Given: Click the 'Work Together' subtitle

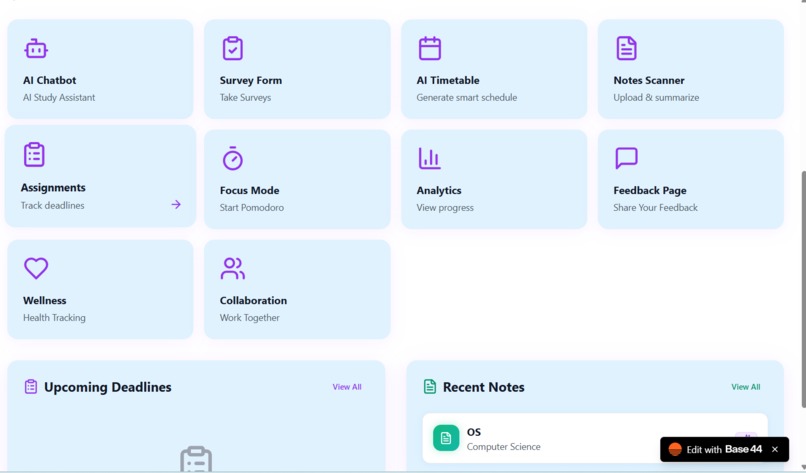Looking at the screenshot, I should [249, 317].
